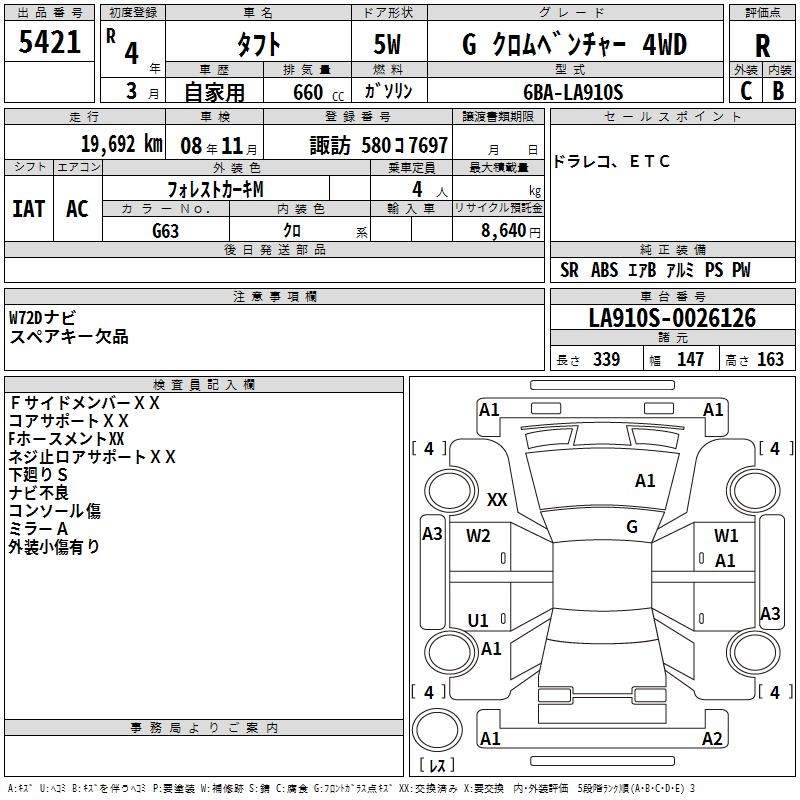Select the IAT shift type cell
Screen dimensions: 800x800
point(28,209)
